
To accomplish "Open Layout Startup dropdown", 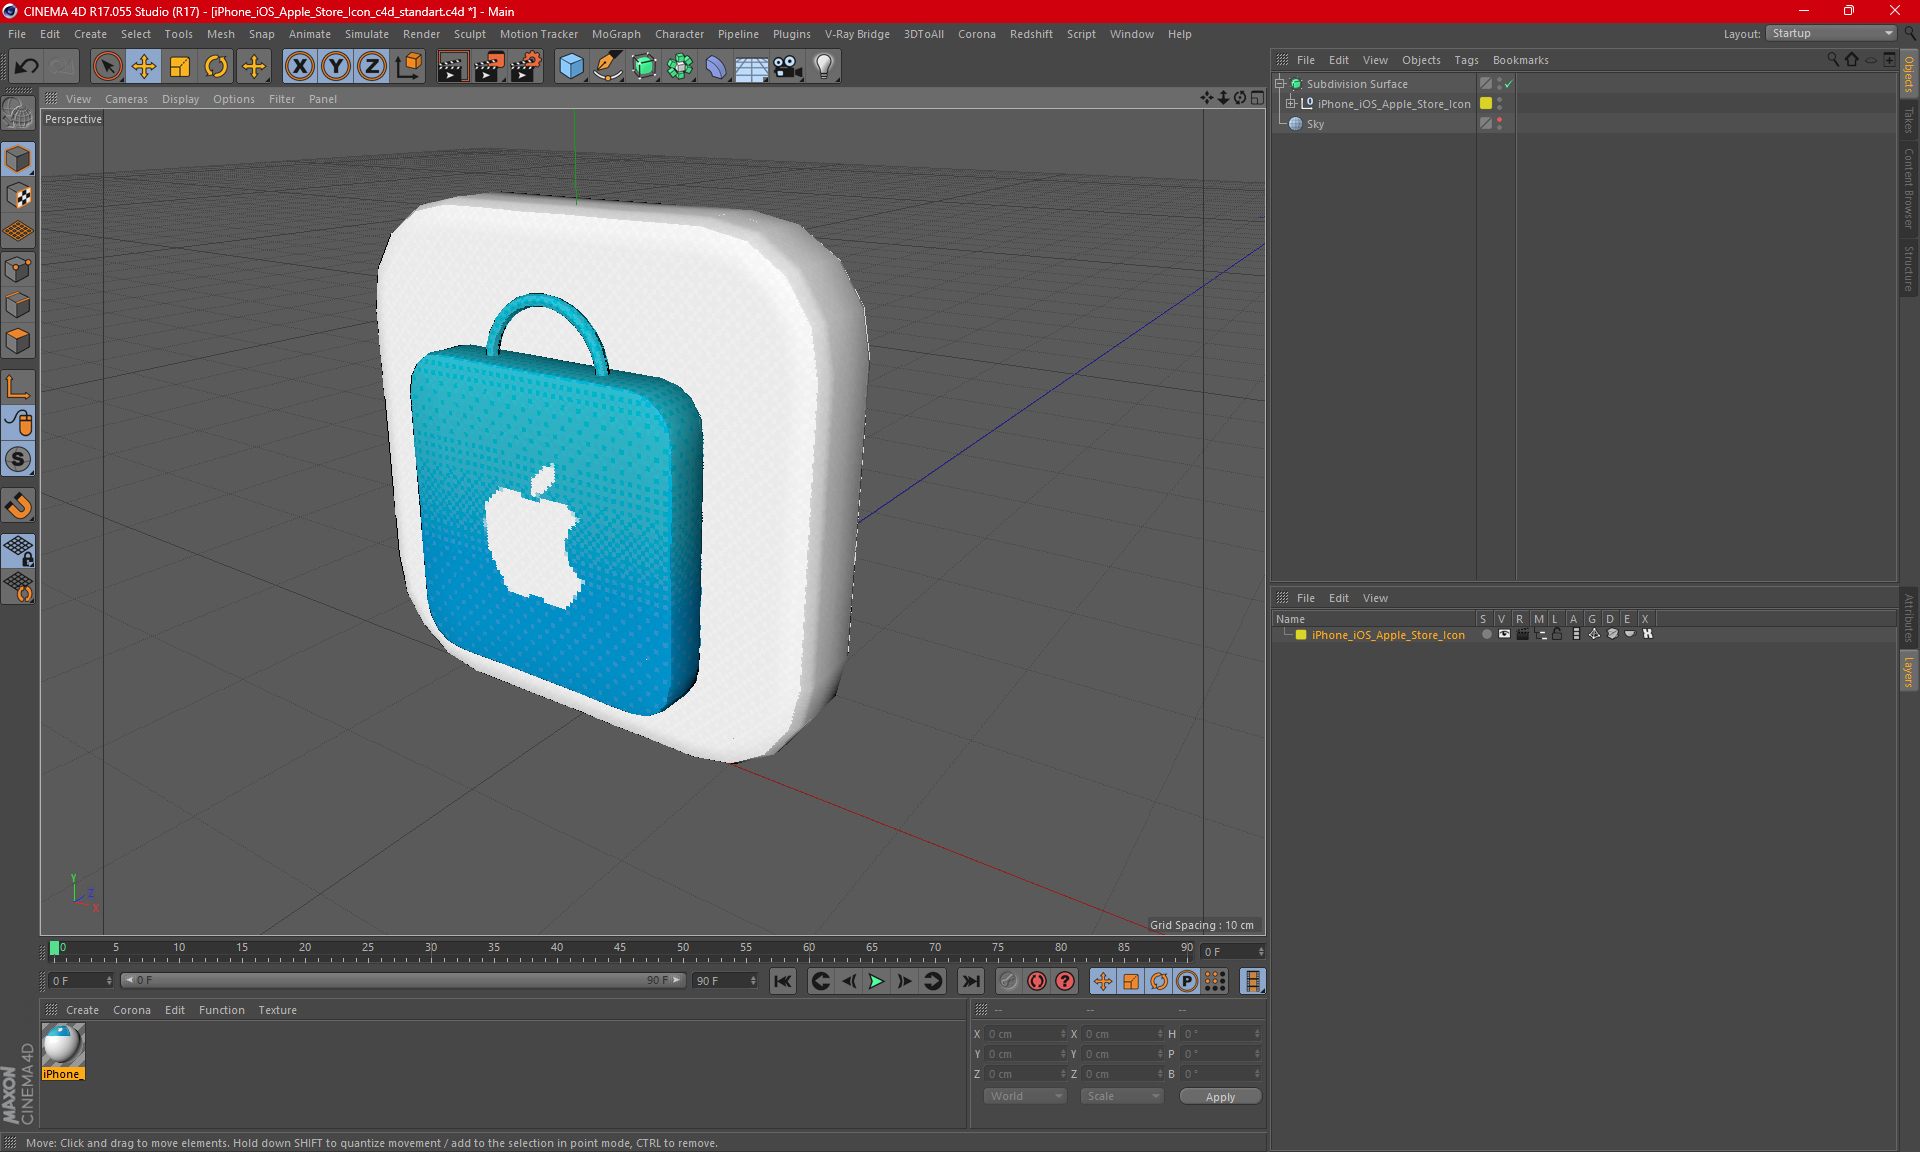I will coord(1832,33).
